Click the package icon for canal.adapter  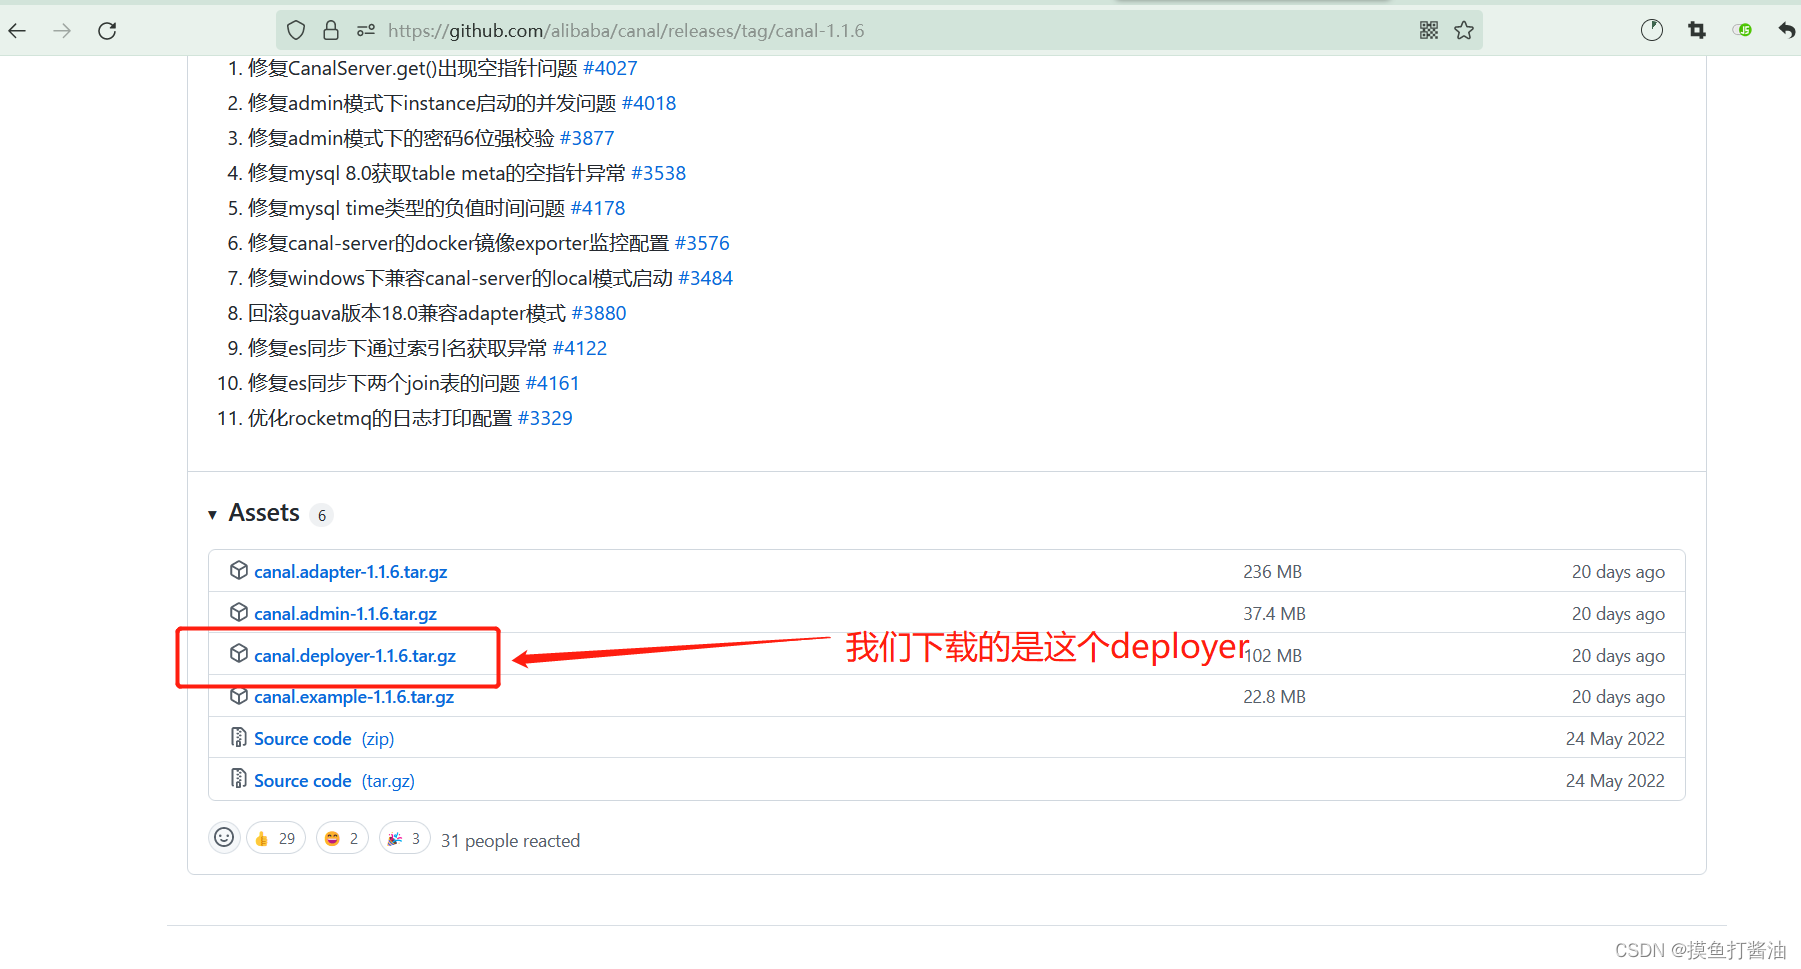(x=239, y=570)
